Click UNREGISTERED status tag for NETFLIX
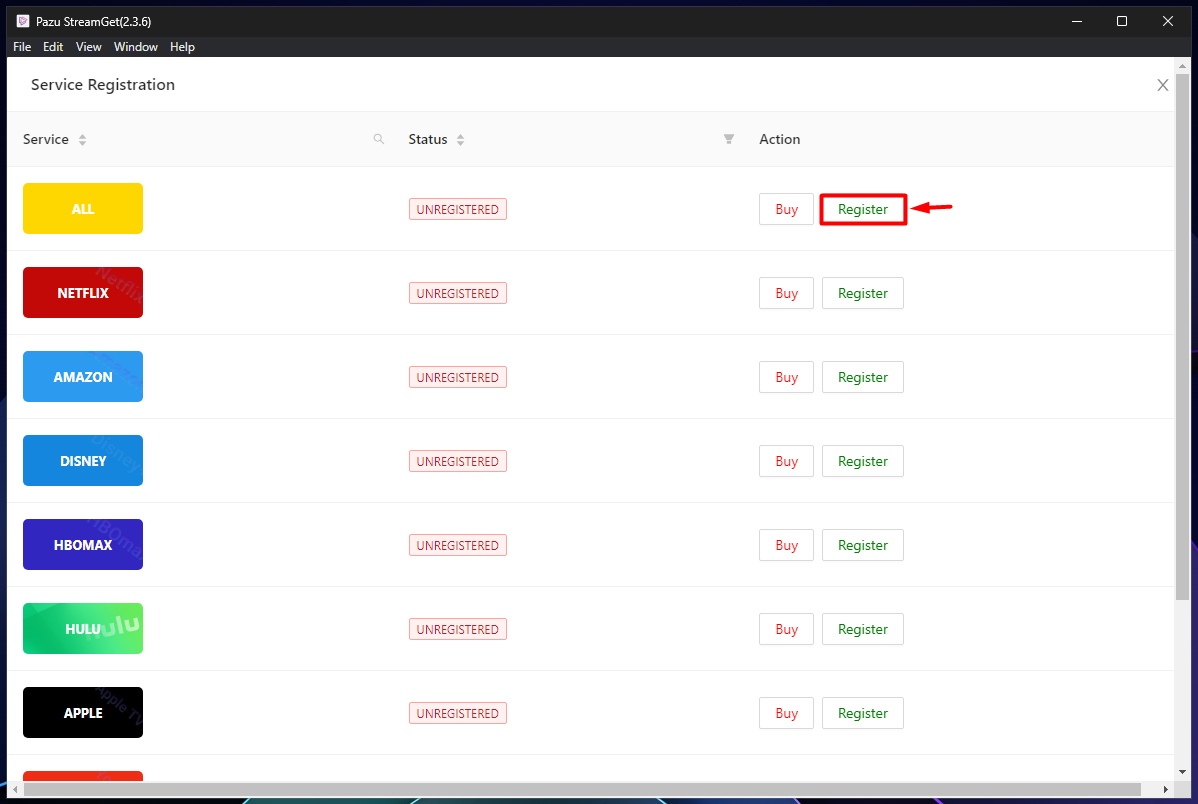The width and height of the screenshot is (1198, 804). coord(458,293)
